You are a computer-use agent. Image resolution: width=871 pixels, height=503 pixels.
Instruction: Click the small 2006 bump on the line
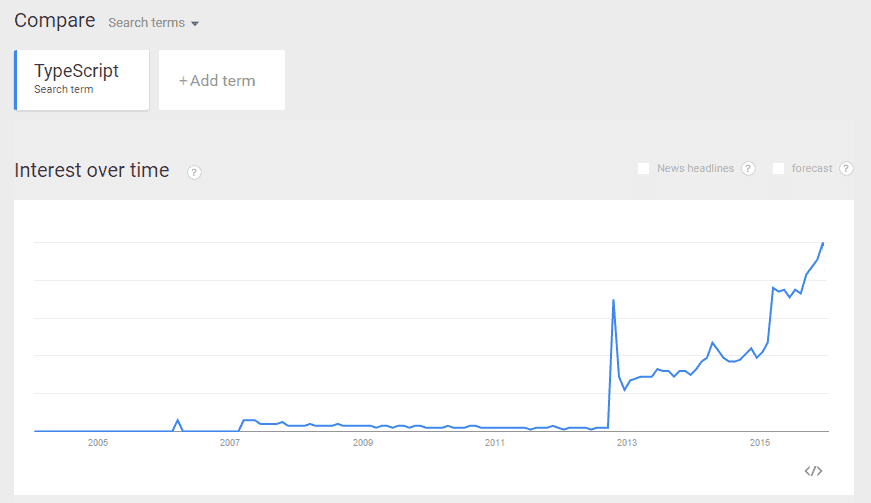177,420
